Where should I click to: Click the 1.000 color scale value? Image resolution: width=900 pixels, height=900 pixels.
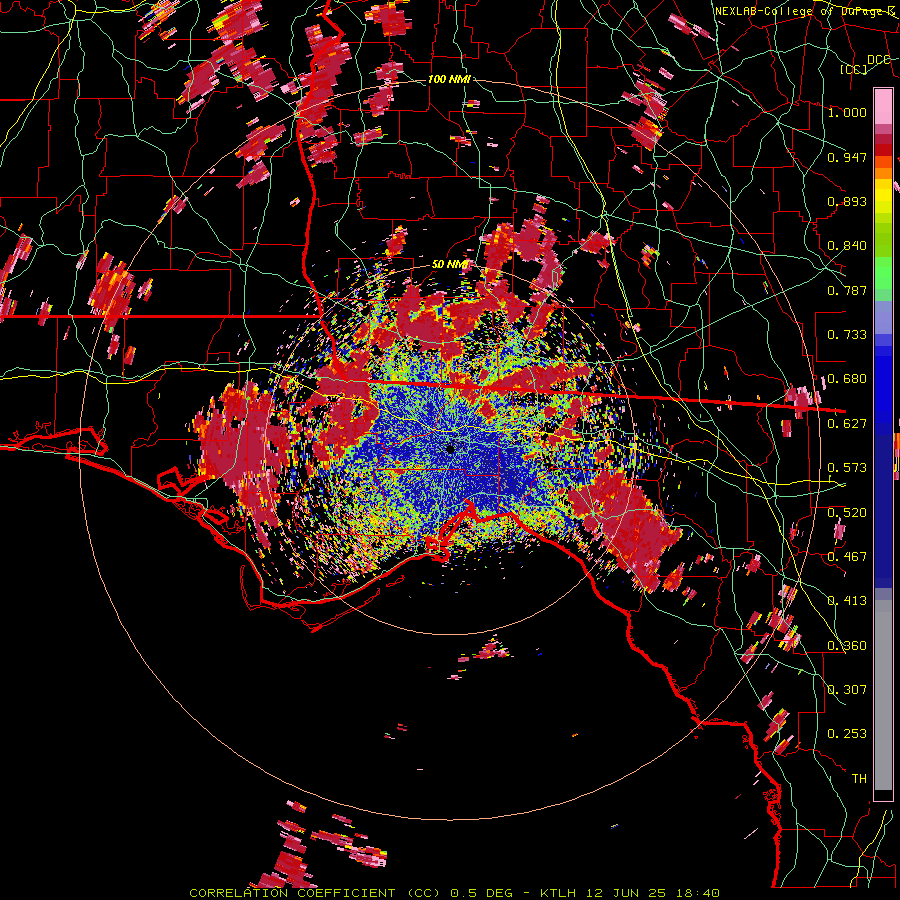click(x=847, y=112)
